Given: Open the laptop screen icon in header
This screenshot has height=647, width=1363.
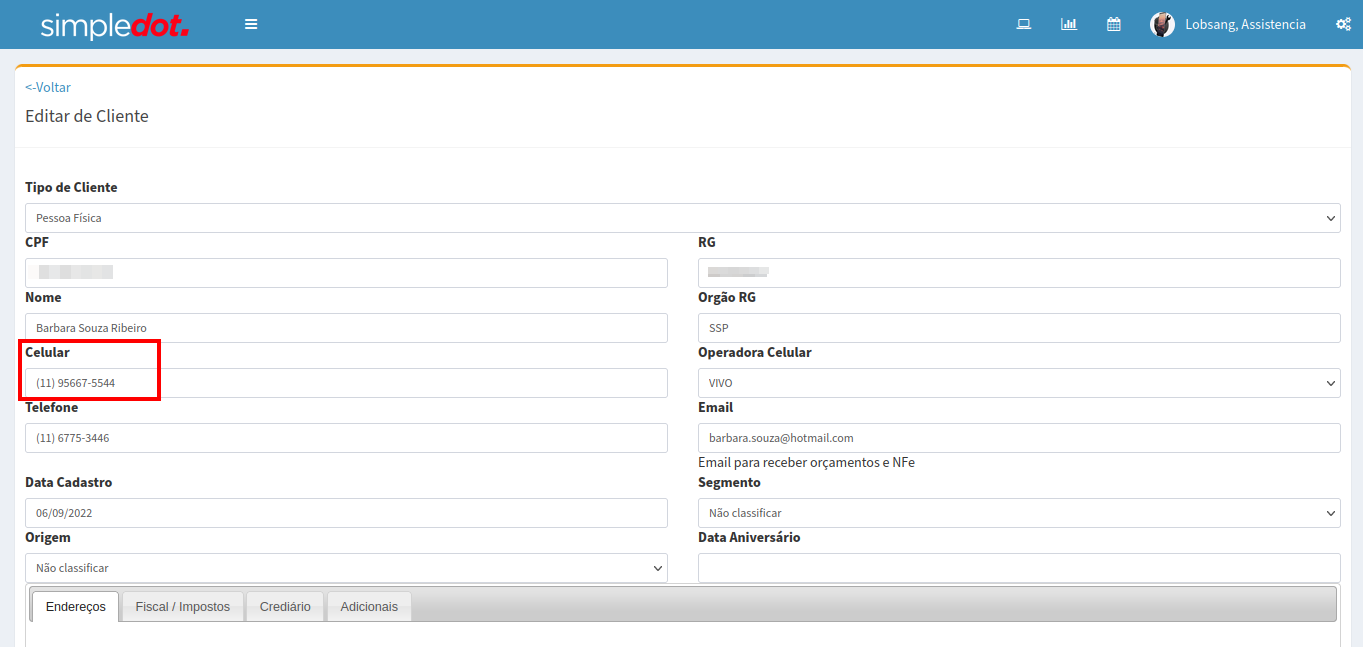Looking at the screenshot, I should point(1023,24).
